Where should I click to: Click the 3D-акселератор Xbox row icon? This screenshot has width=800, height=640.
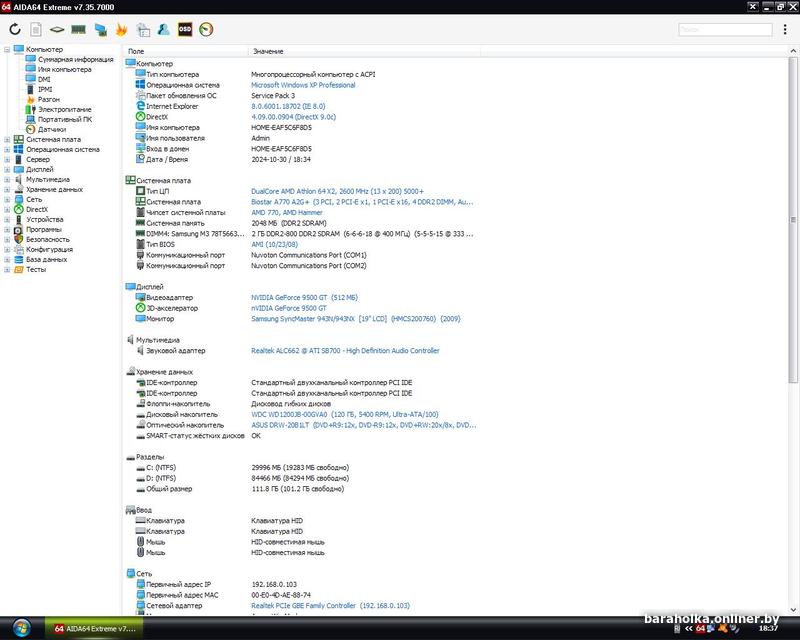click(140, 308)
